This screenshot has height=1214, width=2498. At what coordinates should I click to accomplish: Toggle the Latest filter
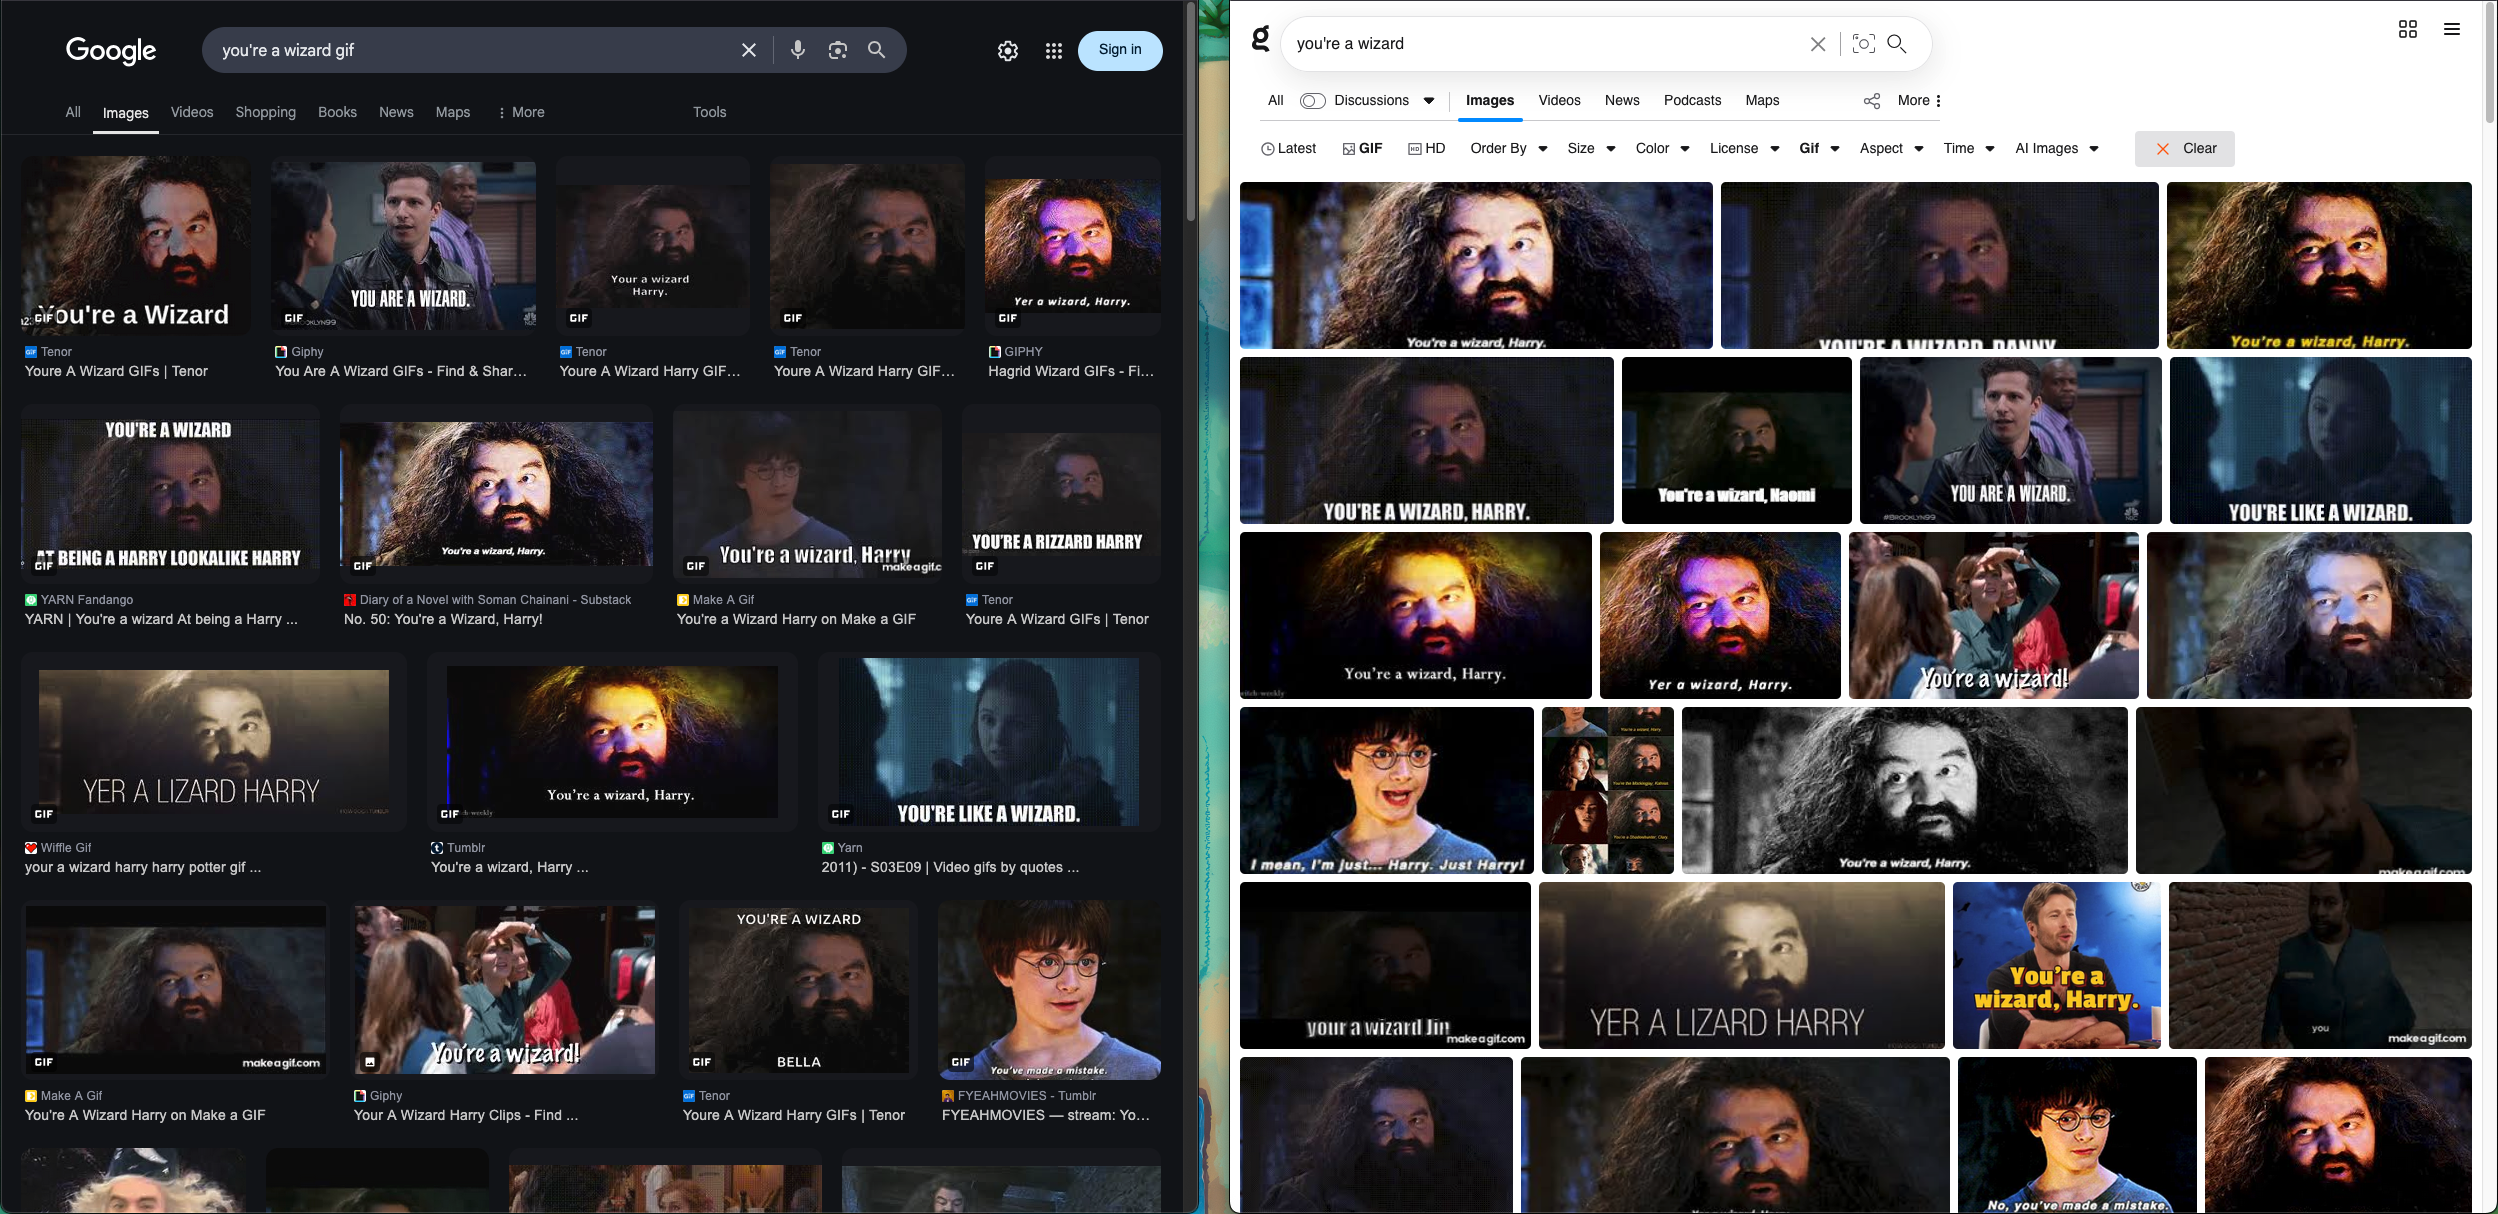[1288, 149]
